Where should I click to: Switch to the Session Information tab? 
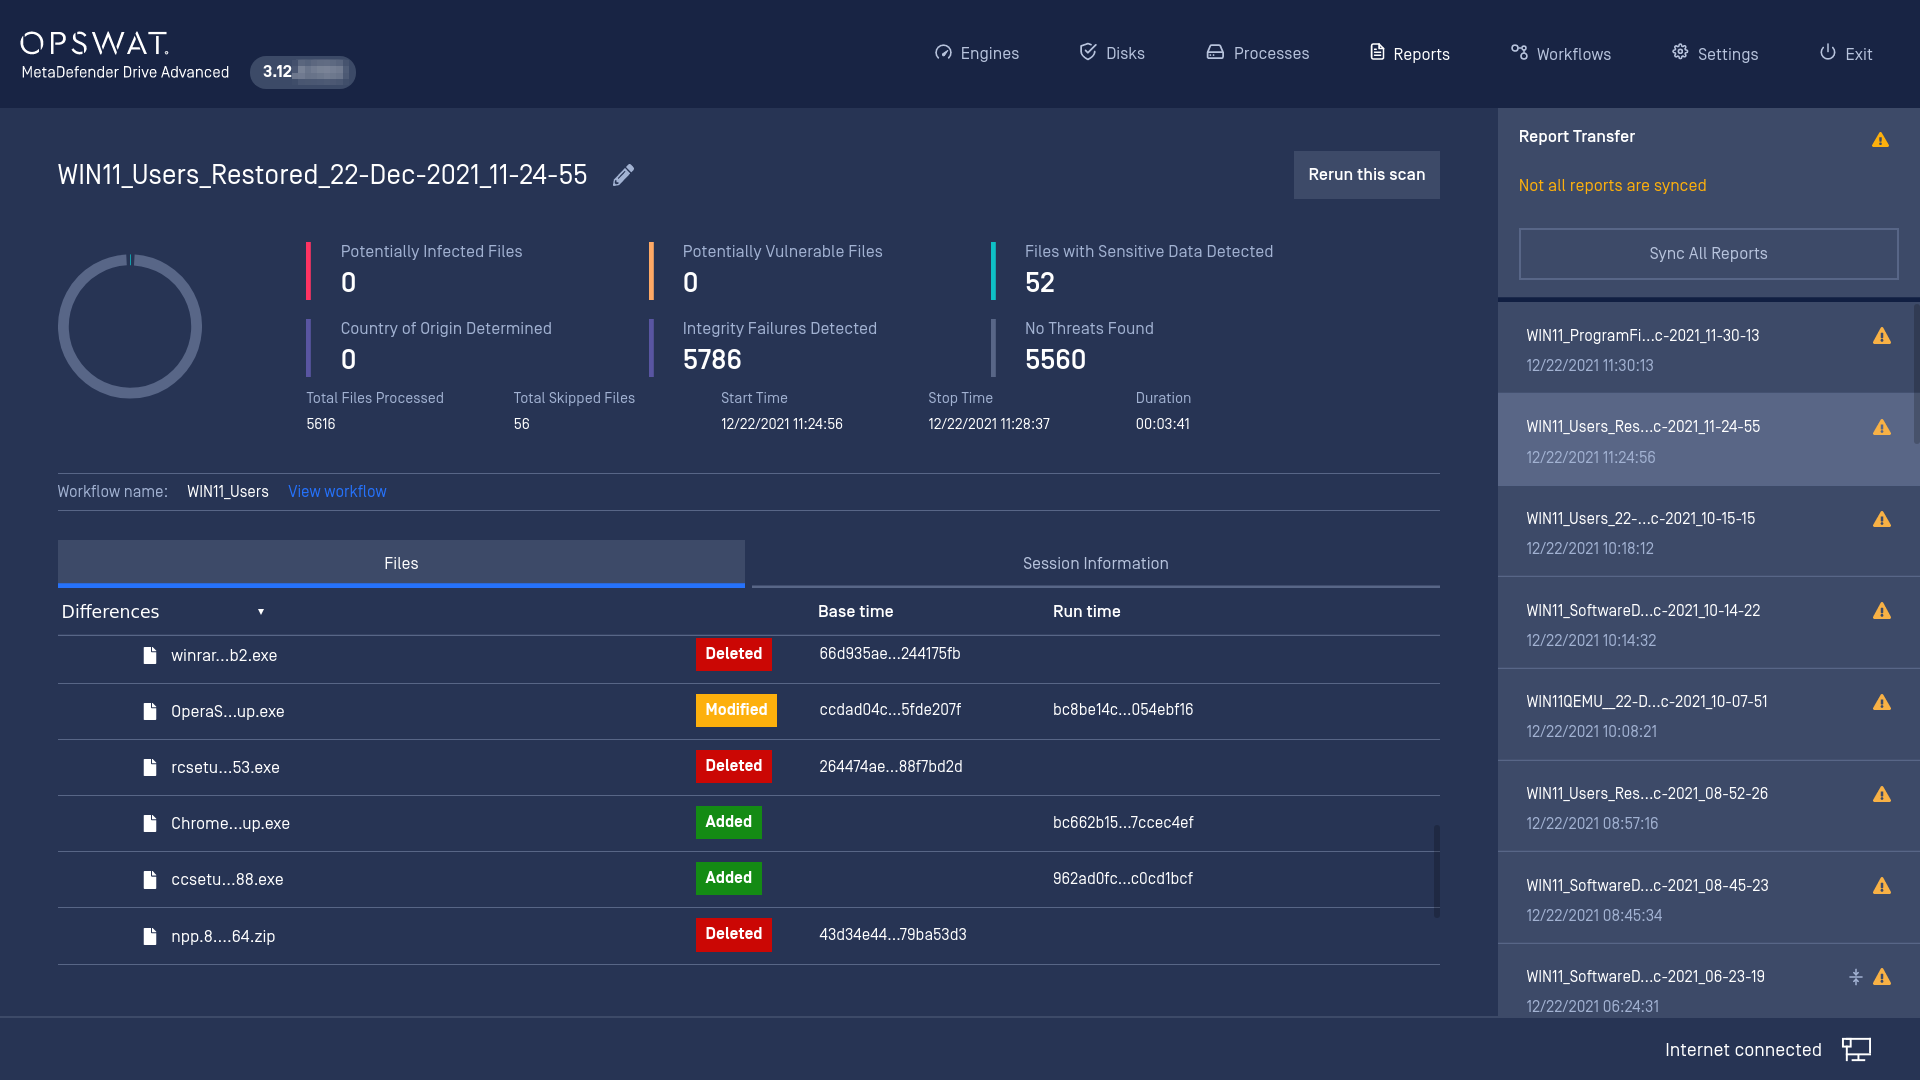(x=1095, y=563)
